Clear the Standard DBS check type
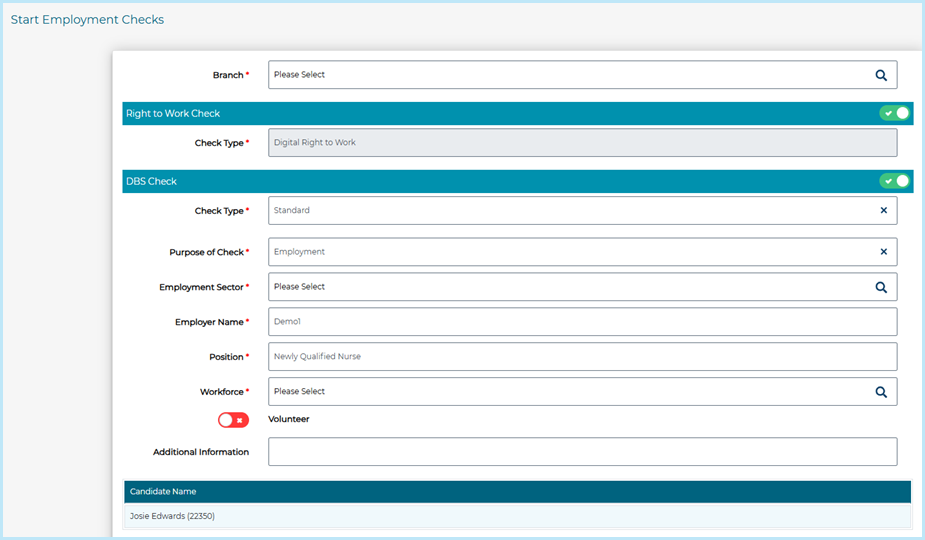The image size is (925, 540). (884, 210)
